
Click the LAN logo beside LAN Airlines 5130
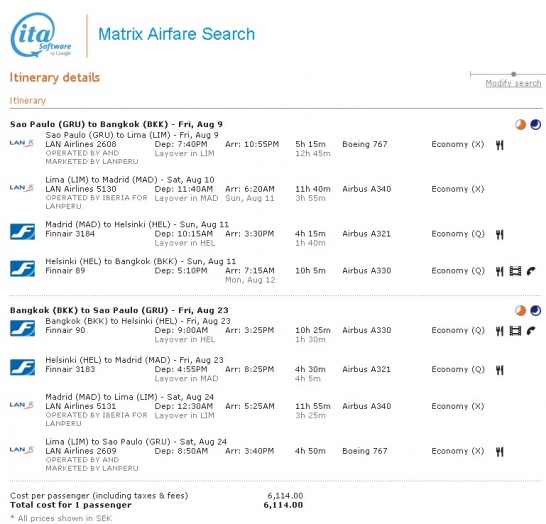(22, 188)
